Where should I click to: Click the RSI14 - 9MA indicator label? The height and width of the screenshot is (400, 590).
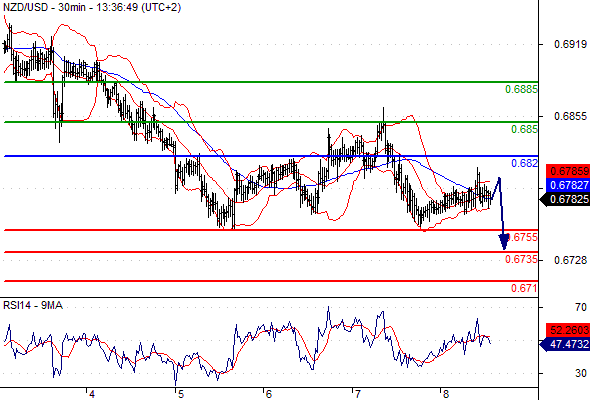click(33, 305)
